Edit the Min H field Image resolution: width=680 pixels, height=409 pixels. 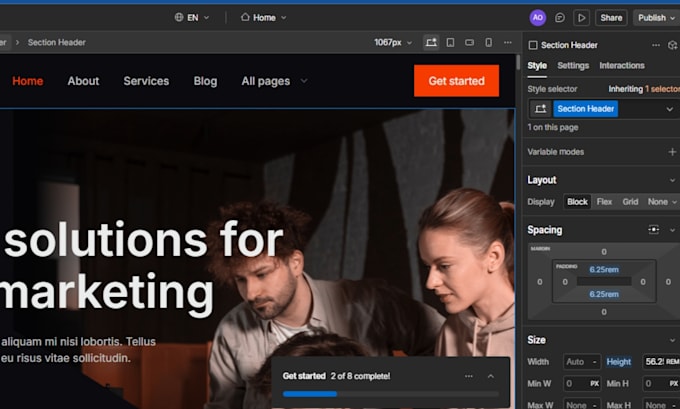(660, 383)
